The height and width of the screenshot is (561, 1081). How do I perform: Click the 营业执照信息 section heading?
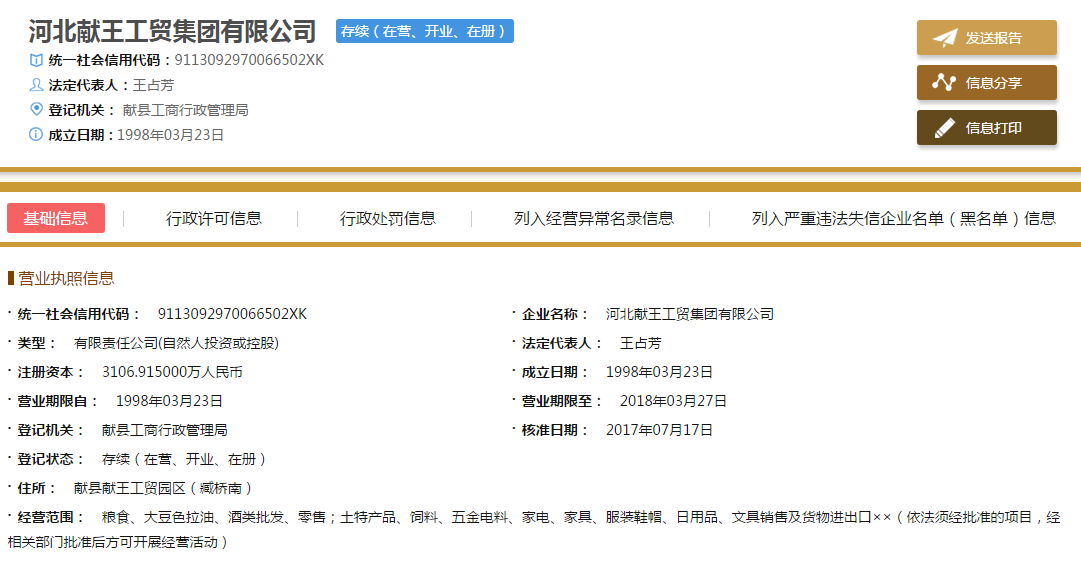pyautogui.click(x=65, y=278)
